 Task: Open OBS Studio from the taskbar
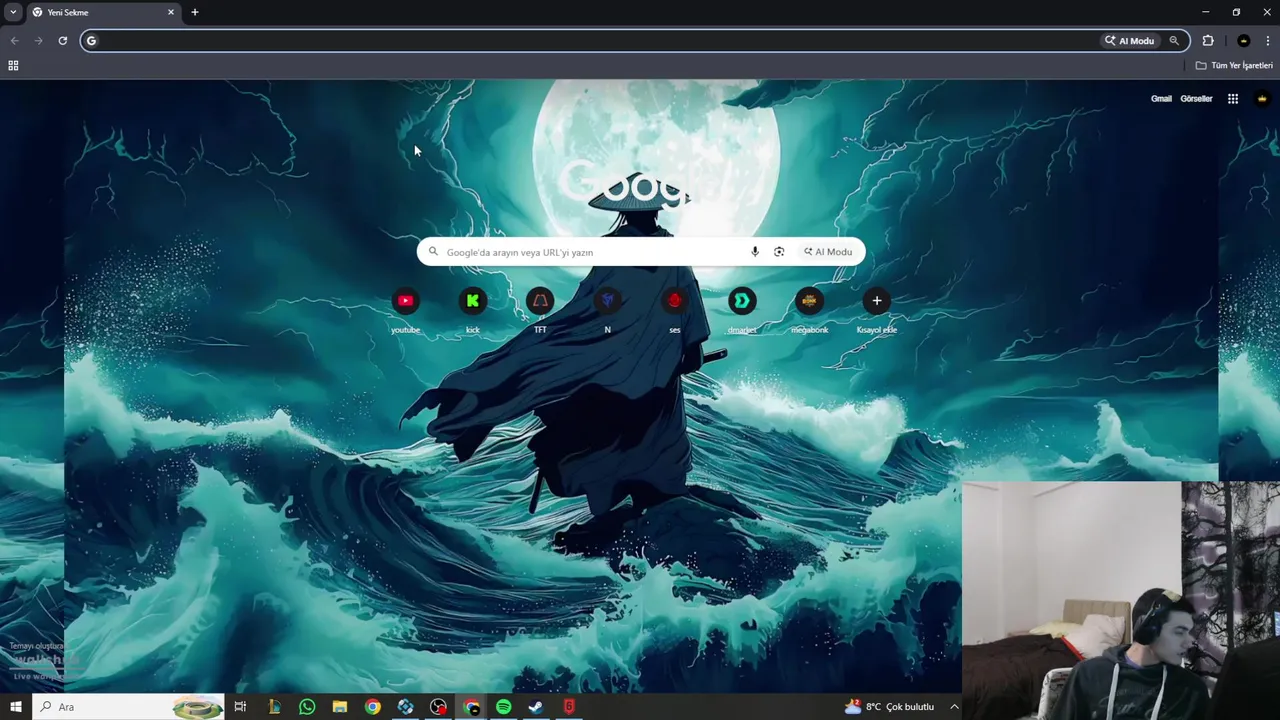438,707
